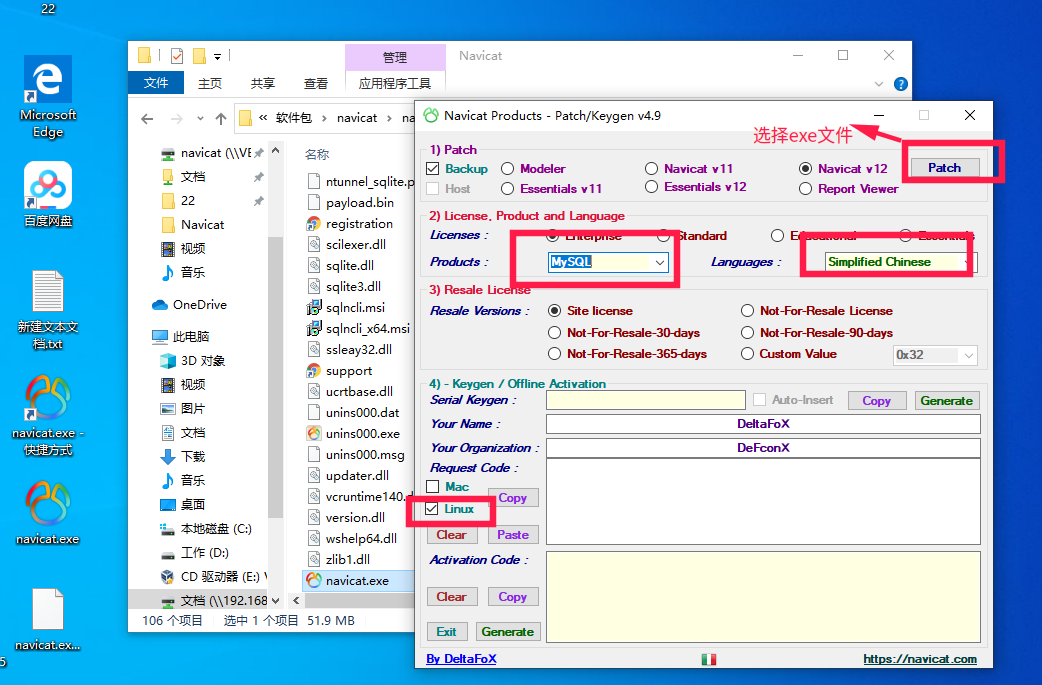Image resolution: width=1042 pixels, height=685 pixels.
Task: Select the support file entry
Action: pos(349,370)
